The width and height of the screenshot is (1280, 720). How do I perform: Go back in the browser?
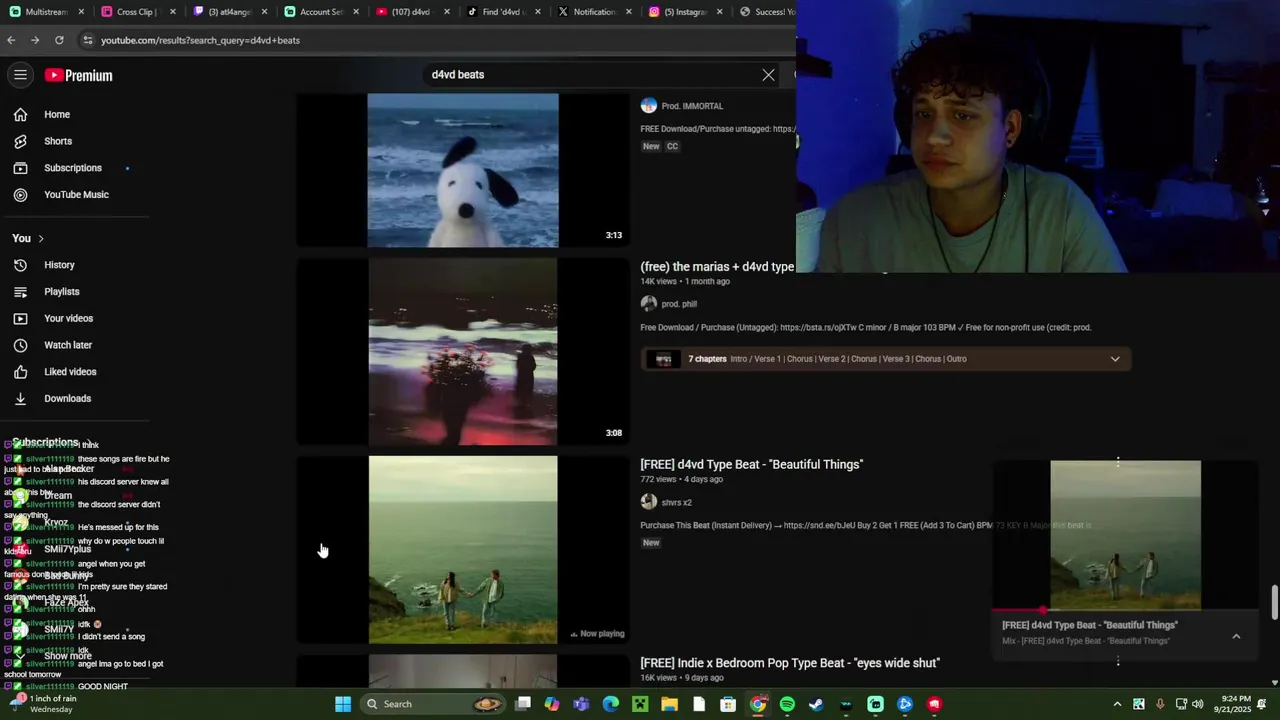(x=11, y=40)
